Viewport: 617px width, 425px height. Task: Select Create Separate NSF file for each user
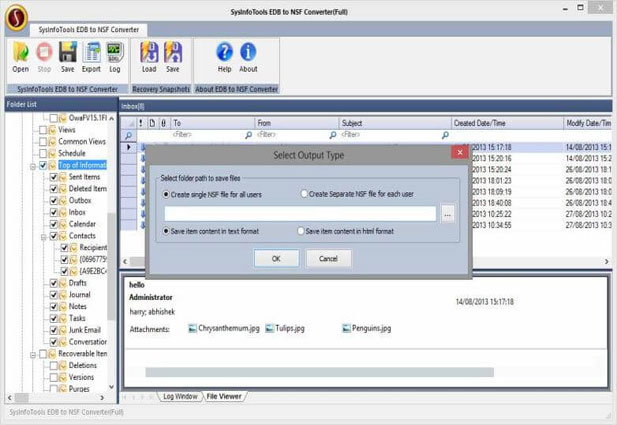(x=304, y=194)
